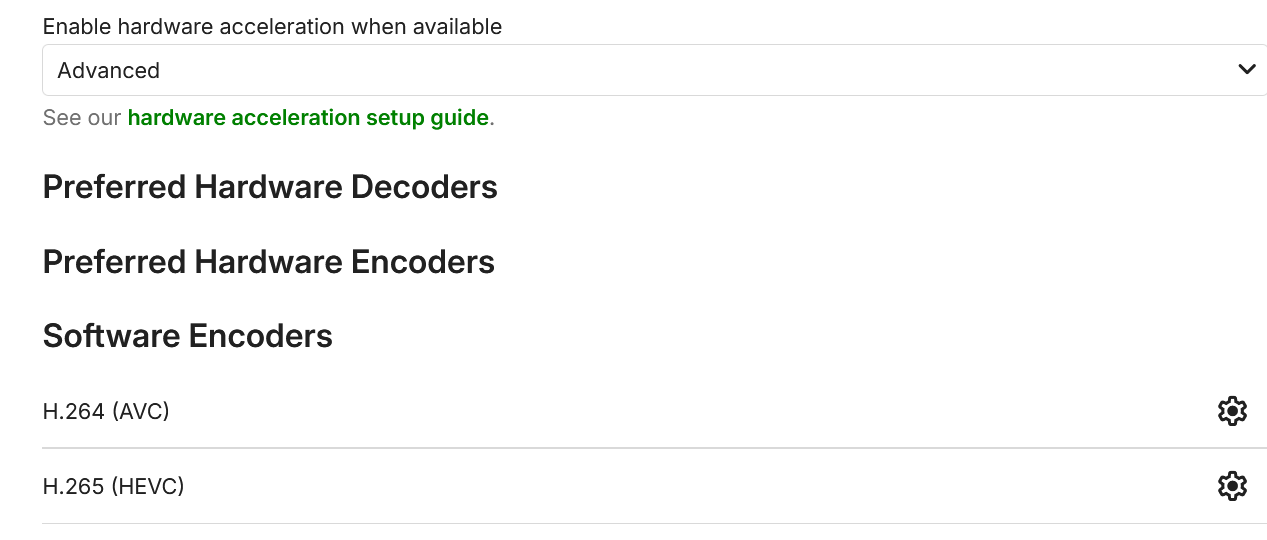The image size is (1267, 540).
Task: Click the hardware acceleration dropdown chevron arrow
Action: (1247, 70)
